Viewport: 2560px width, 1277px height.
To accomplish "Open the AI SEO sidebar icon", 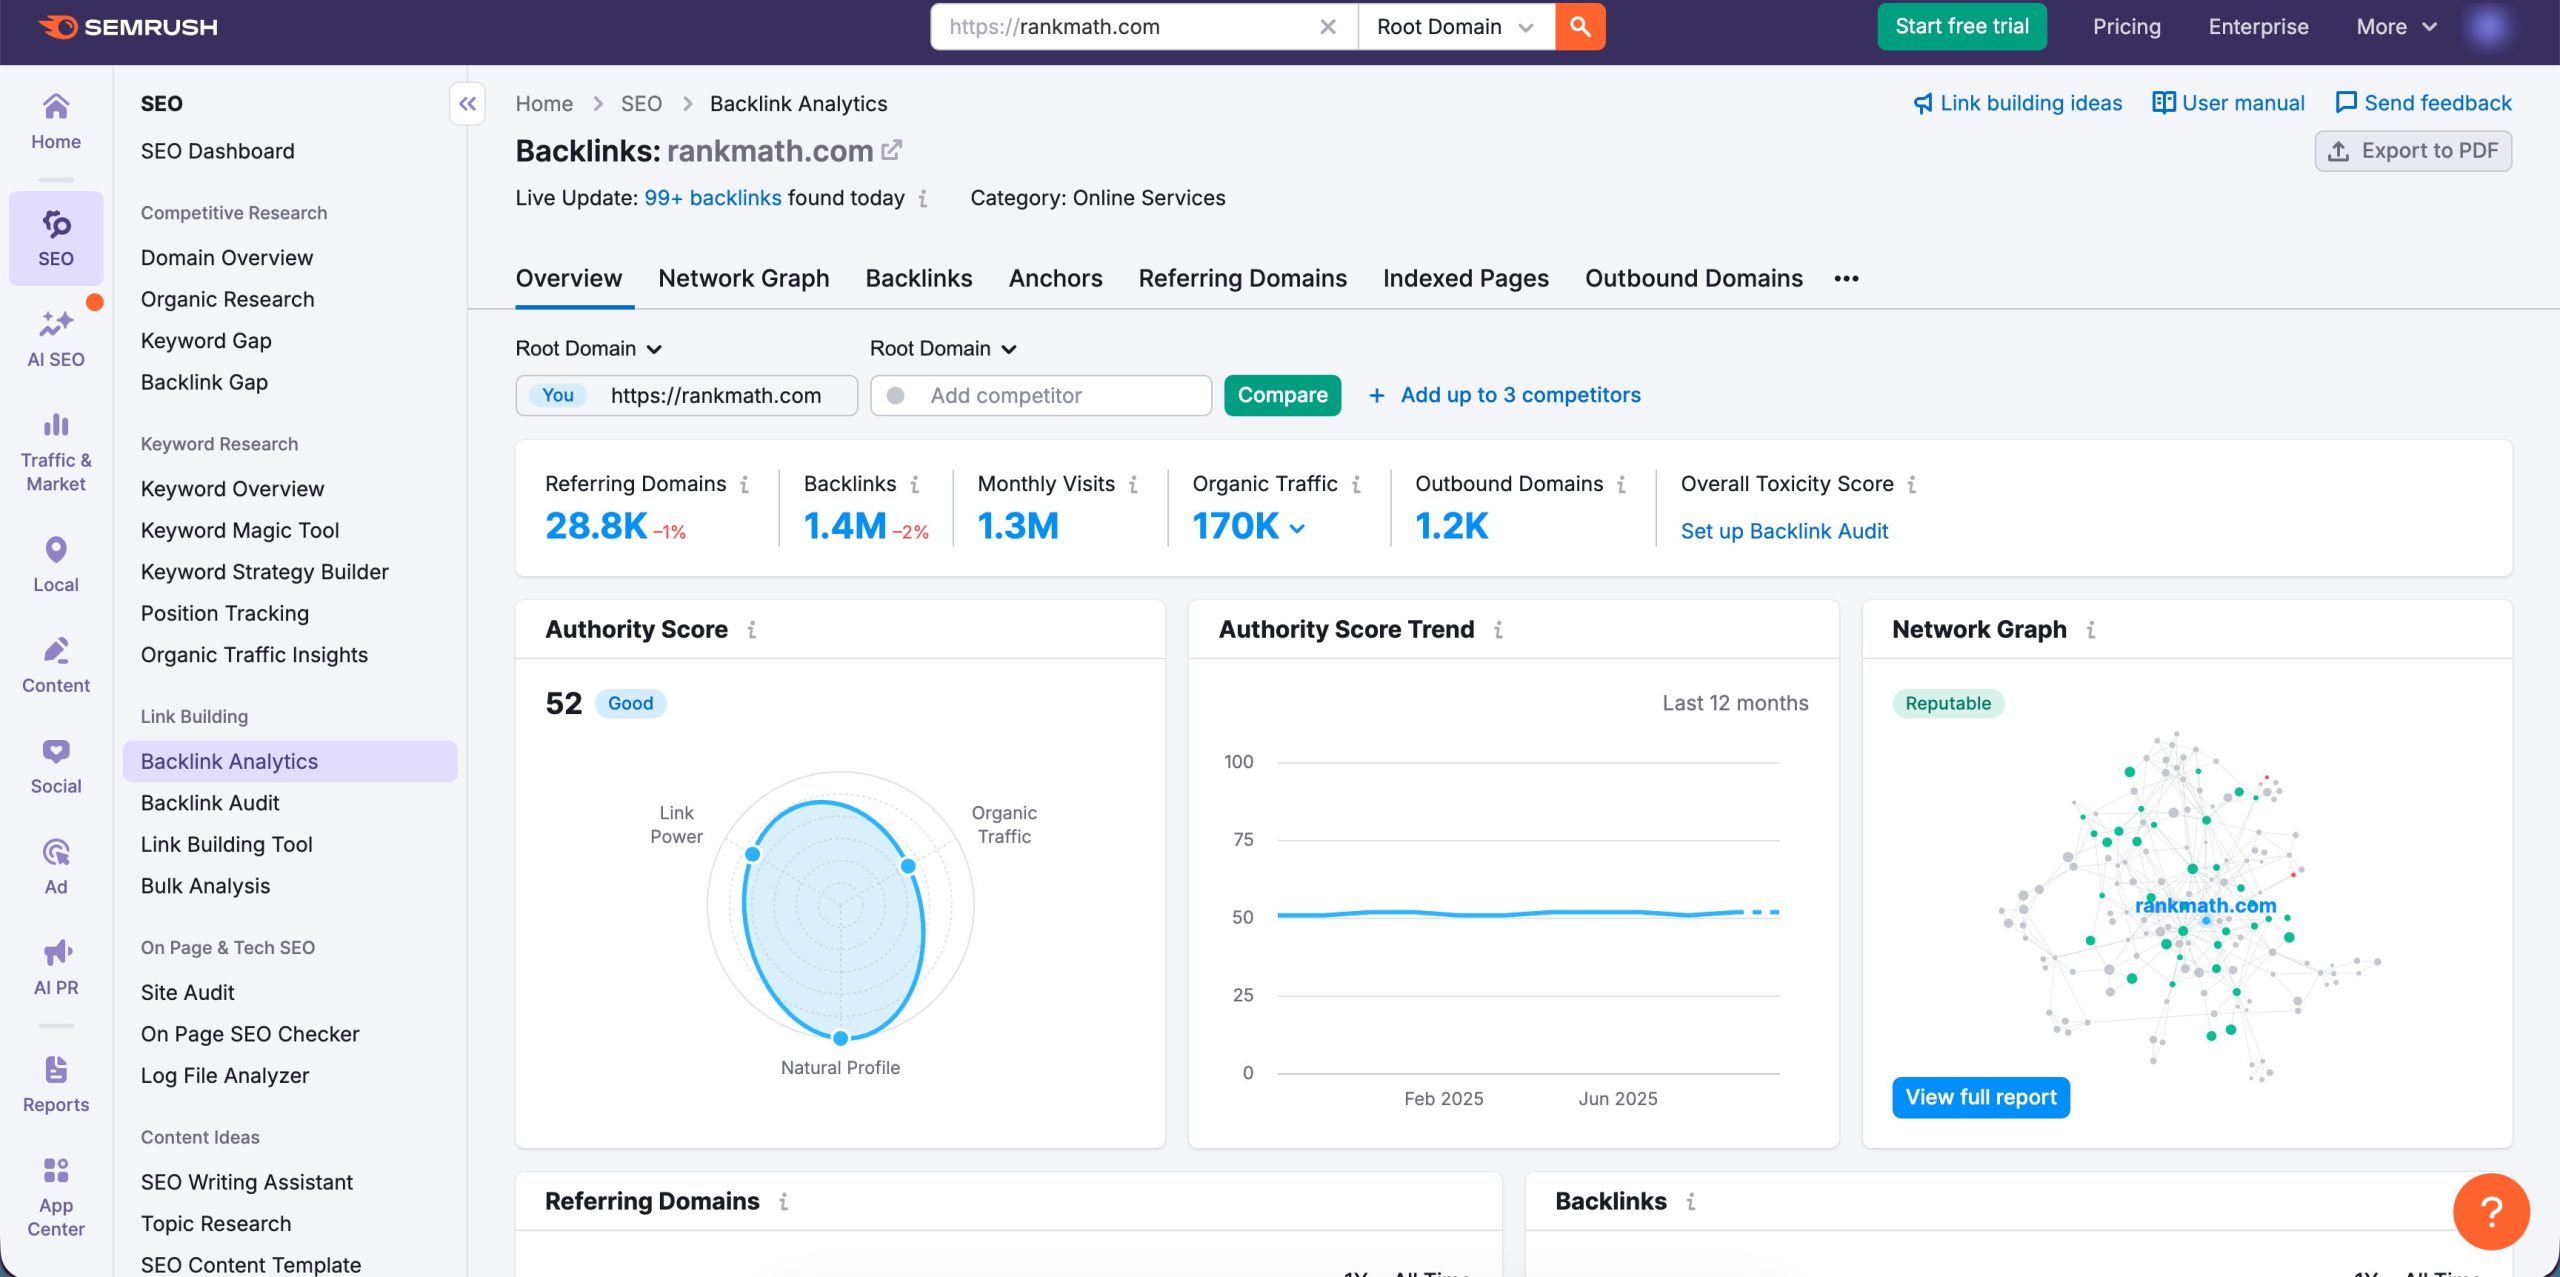I will click(55, 330).
